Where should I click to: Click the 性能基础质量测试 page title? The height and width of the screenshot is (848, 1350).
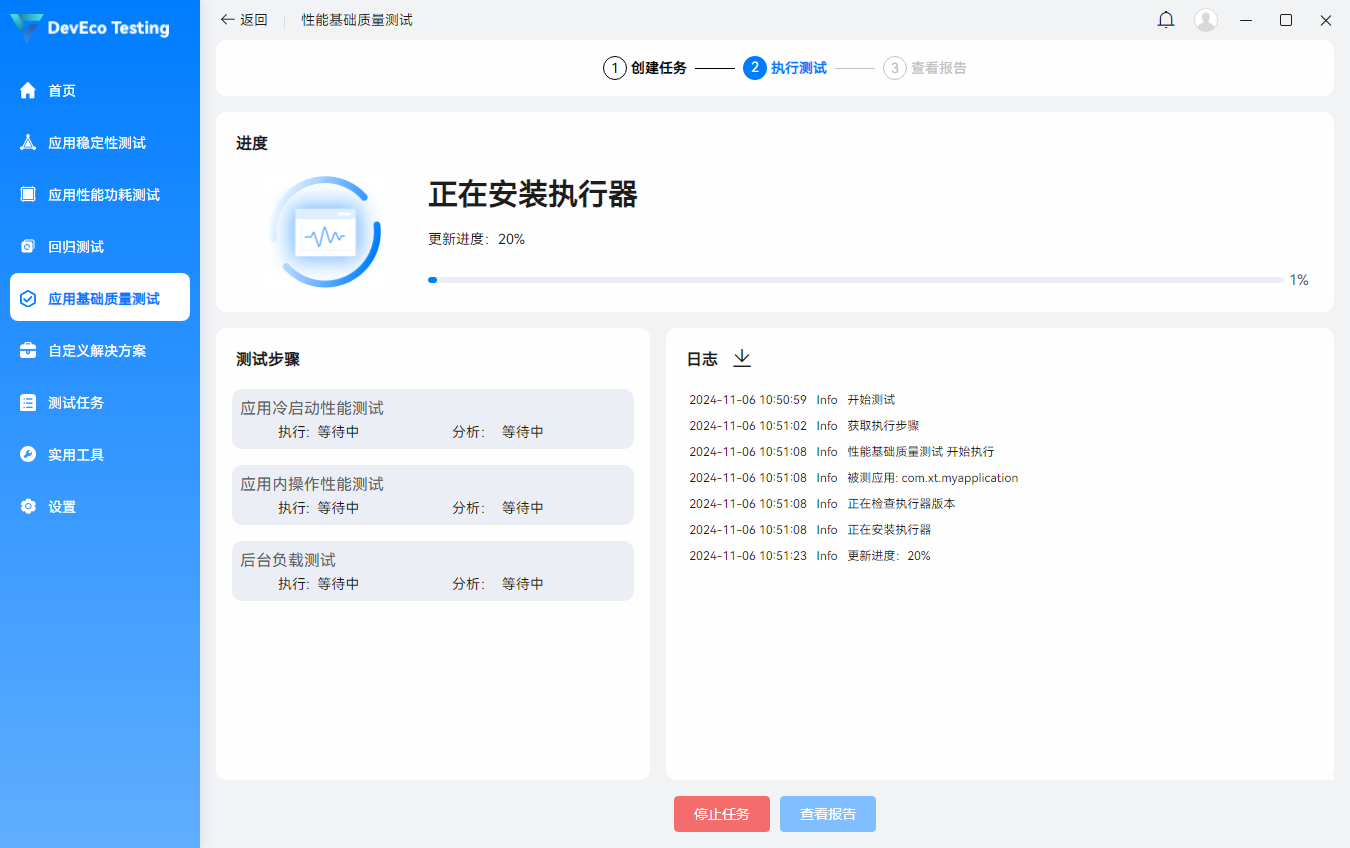pos(357,20)
